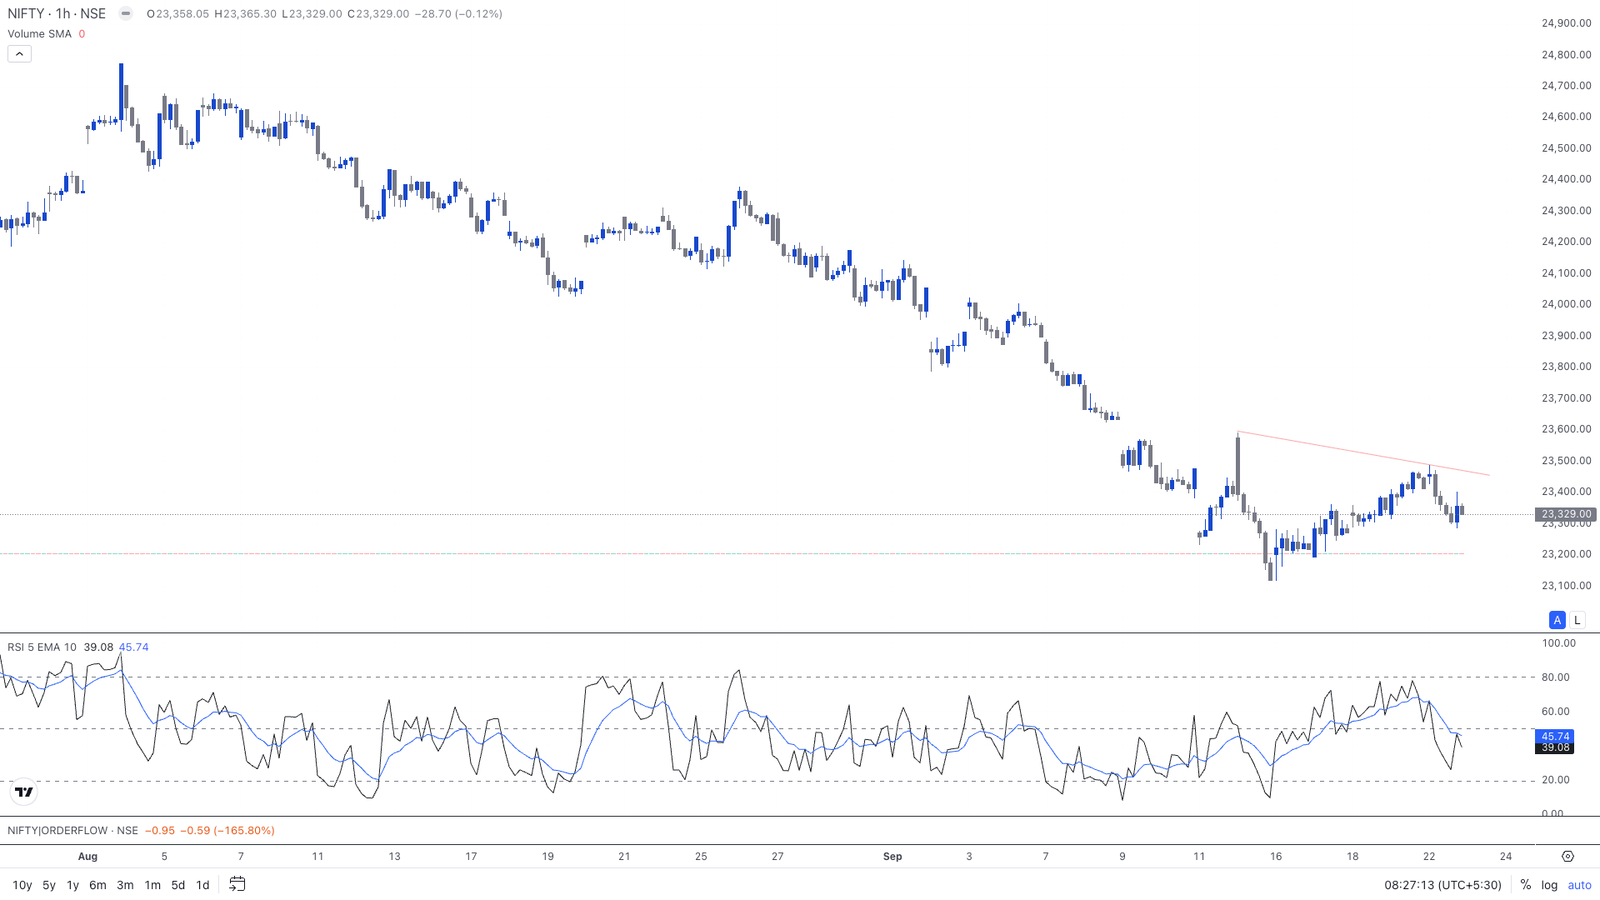Click the market status indicator beside NSE
Screen dimensions: 1600x900
pyautogui.click(x=125, y=14)
